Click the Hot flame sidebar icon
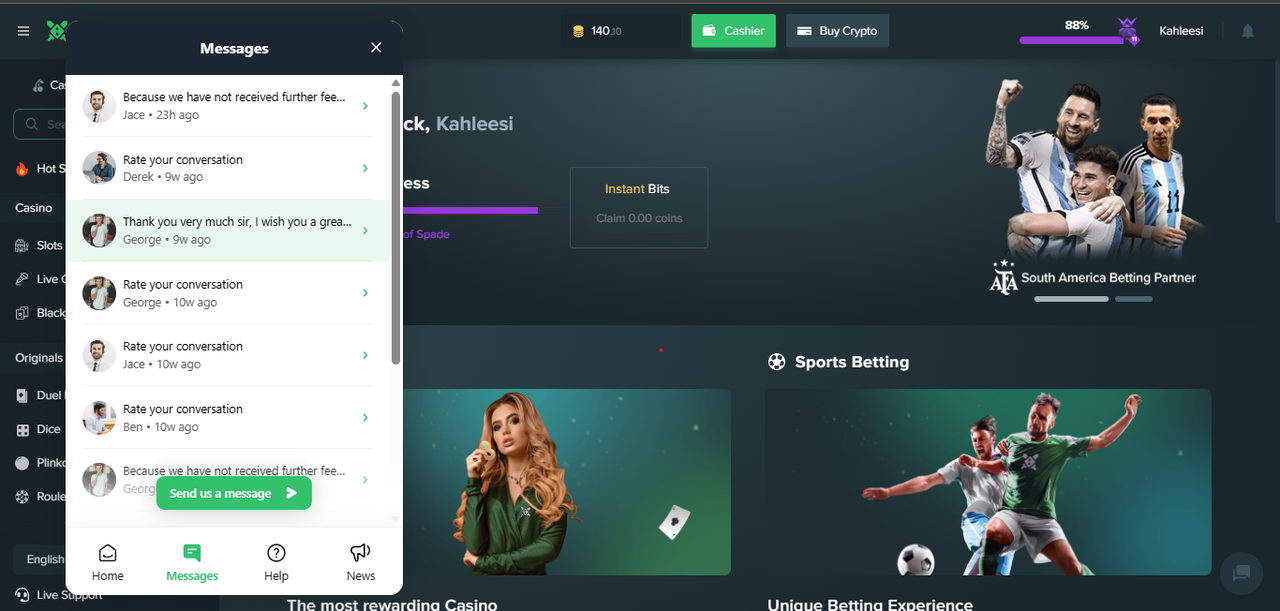Viewport: 1280px width, 611px height. click(22, 168)
